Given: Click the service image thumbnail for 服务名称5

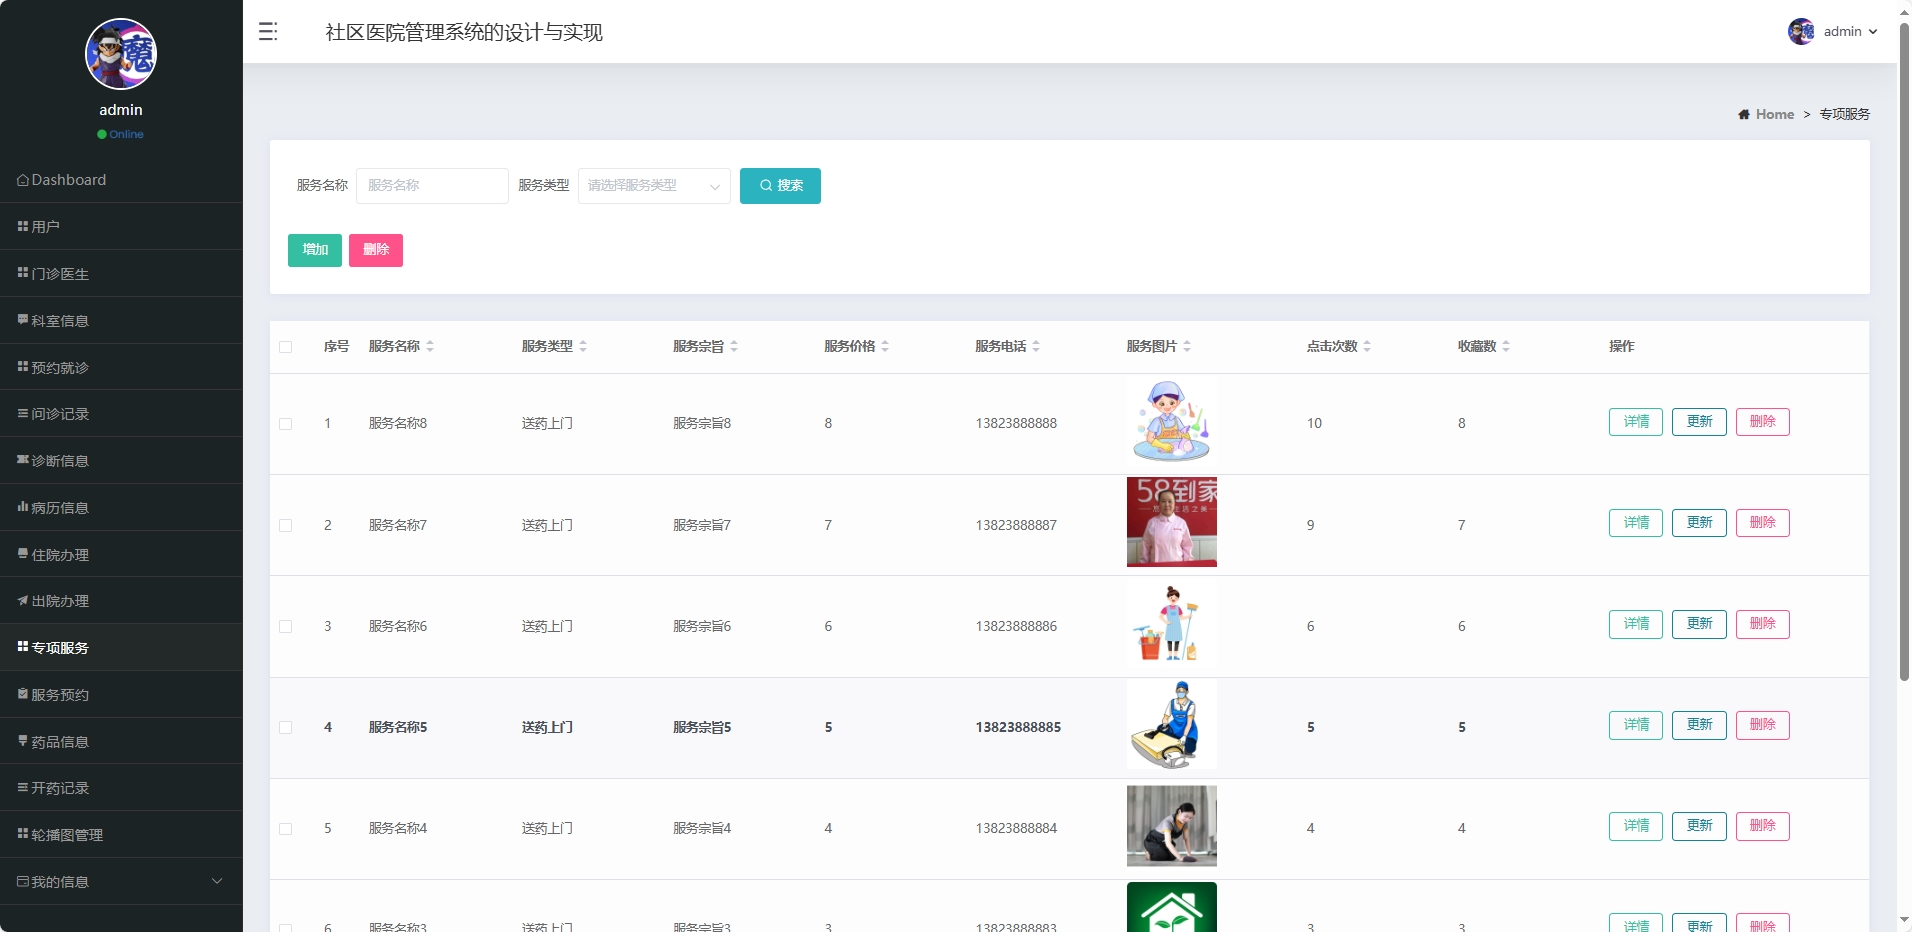Looking at the screenshot, I should click(x=1172, y=725).
